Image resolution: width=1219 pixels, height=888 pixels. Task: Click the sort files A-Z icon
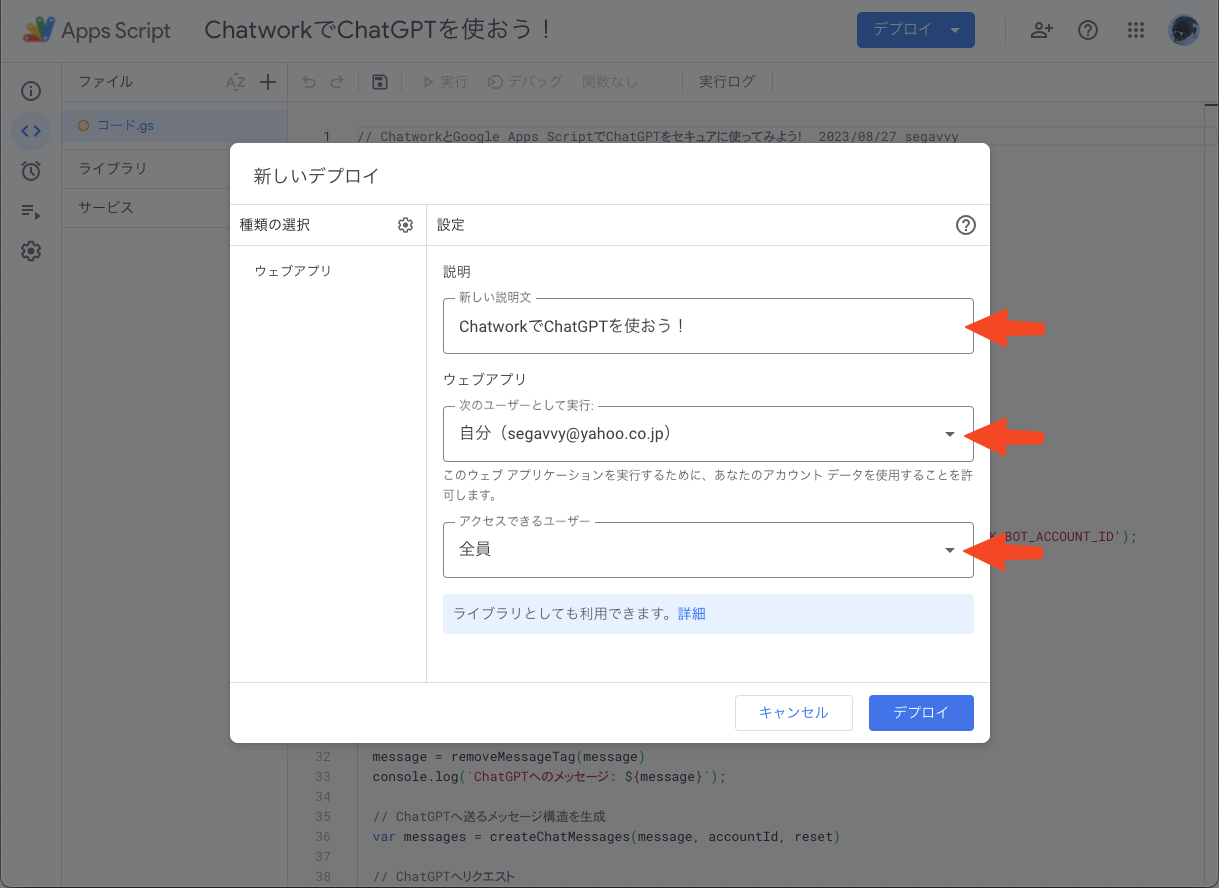click(x=235, y=82)
